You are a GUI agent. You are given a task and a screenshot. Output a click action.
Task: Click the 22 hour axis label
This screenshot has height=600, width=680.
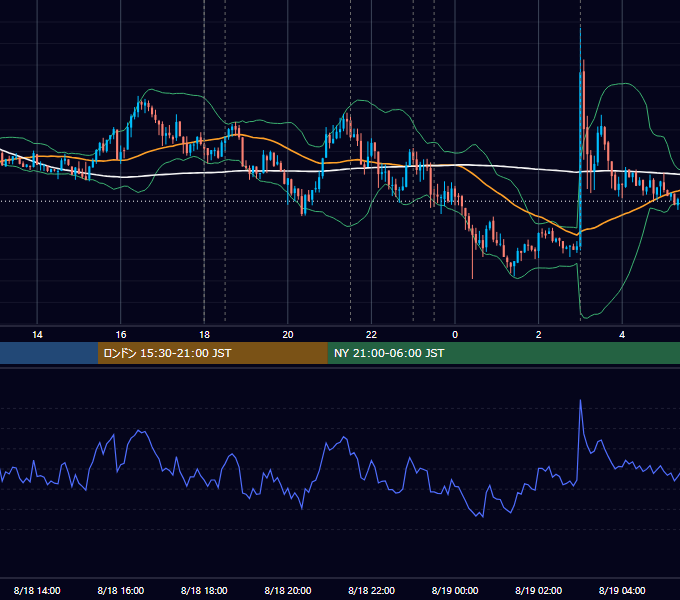click(371, 335)
